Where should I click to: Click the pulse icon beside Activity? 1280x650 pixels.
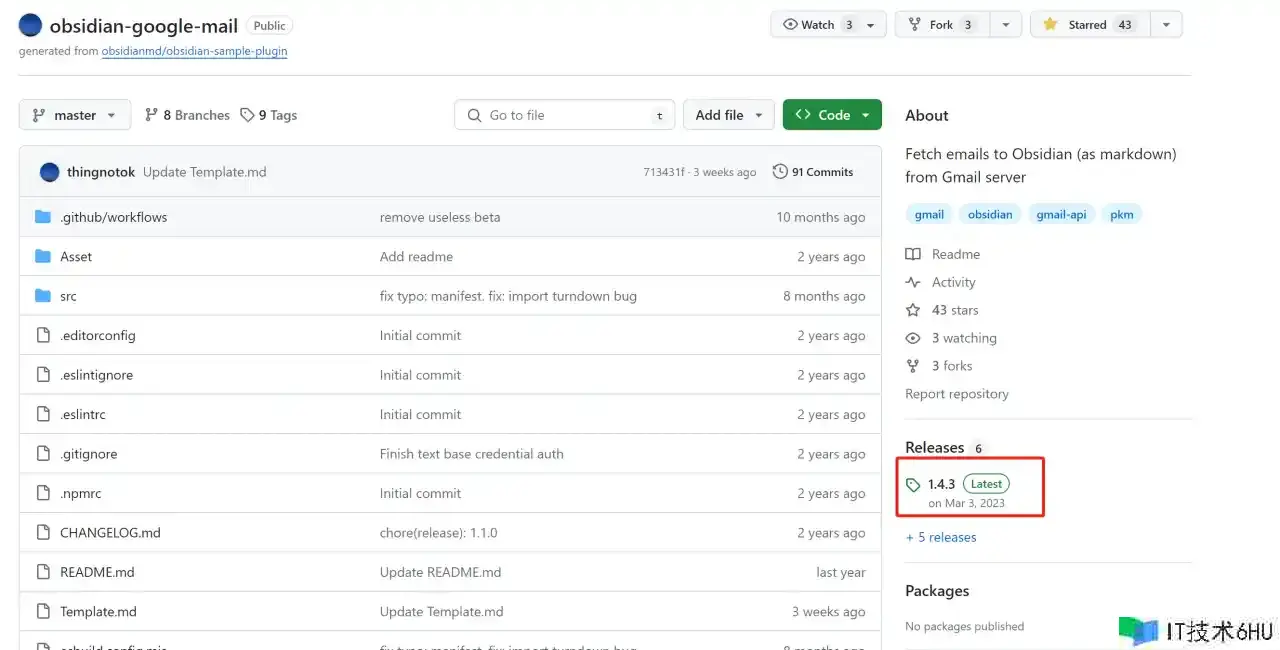(913, 282)
